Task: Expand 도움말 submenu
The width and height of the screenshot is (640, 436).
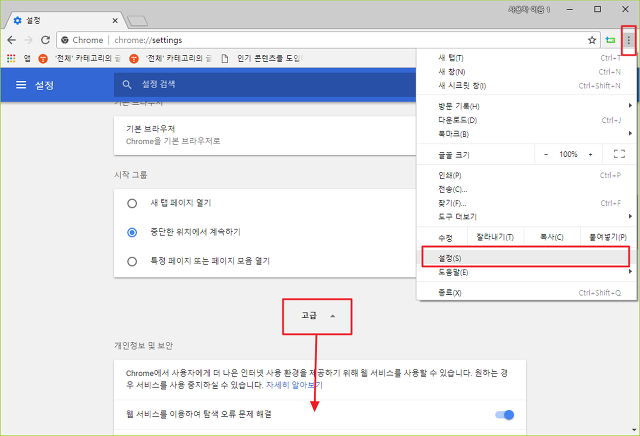Action: click(x=527, y=272)
